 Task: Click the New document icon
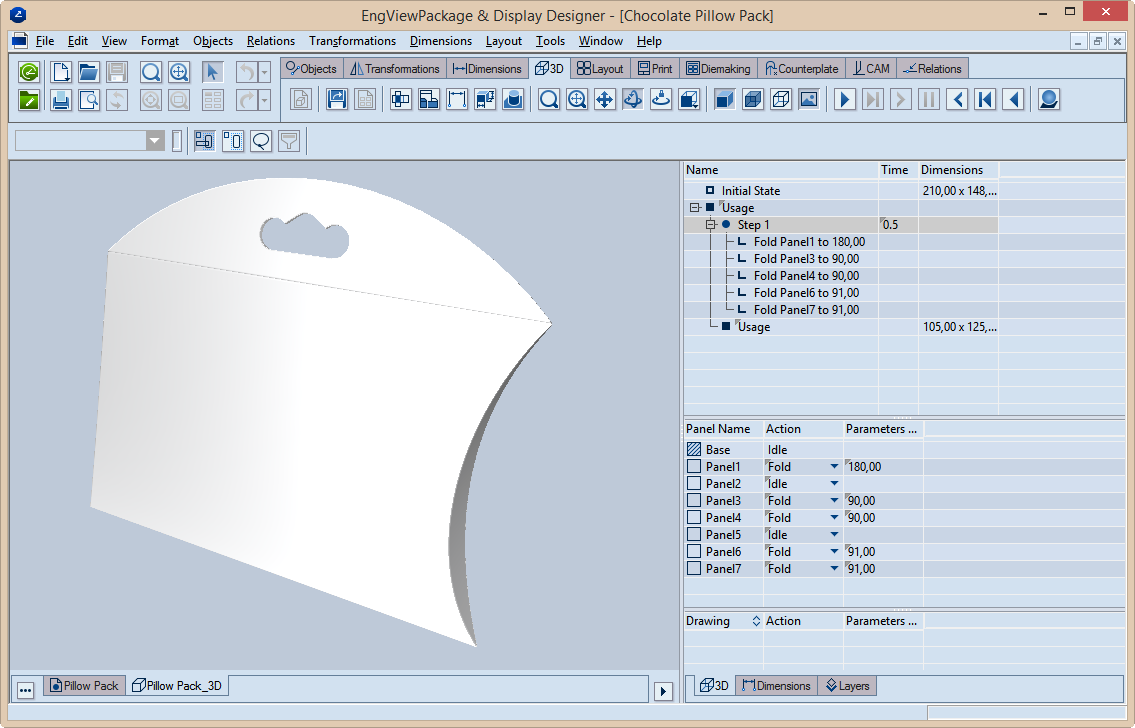pyautogui.click(x=61, y=72)
